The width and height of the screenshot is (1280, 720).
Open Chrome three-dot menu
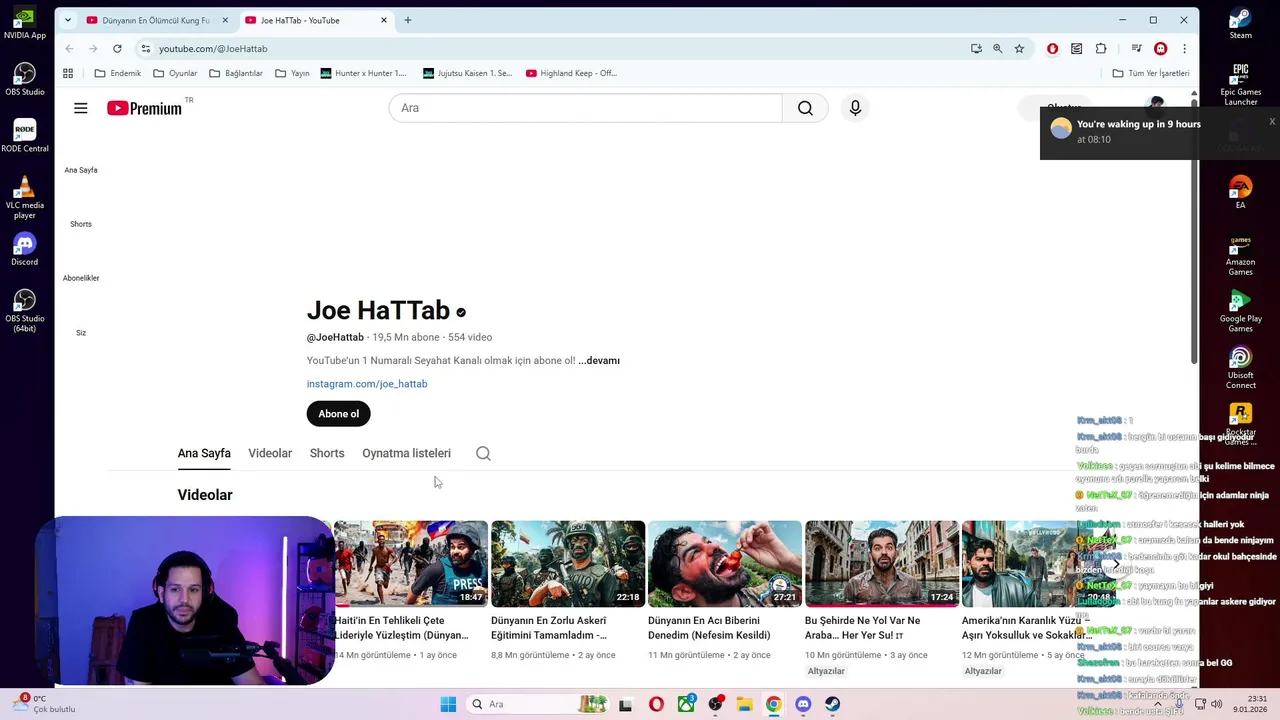click(1184, 48)
